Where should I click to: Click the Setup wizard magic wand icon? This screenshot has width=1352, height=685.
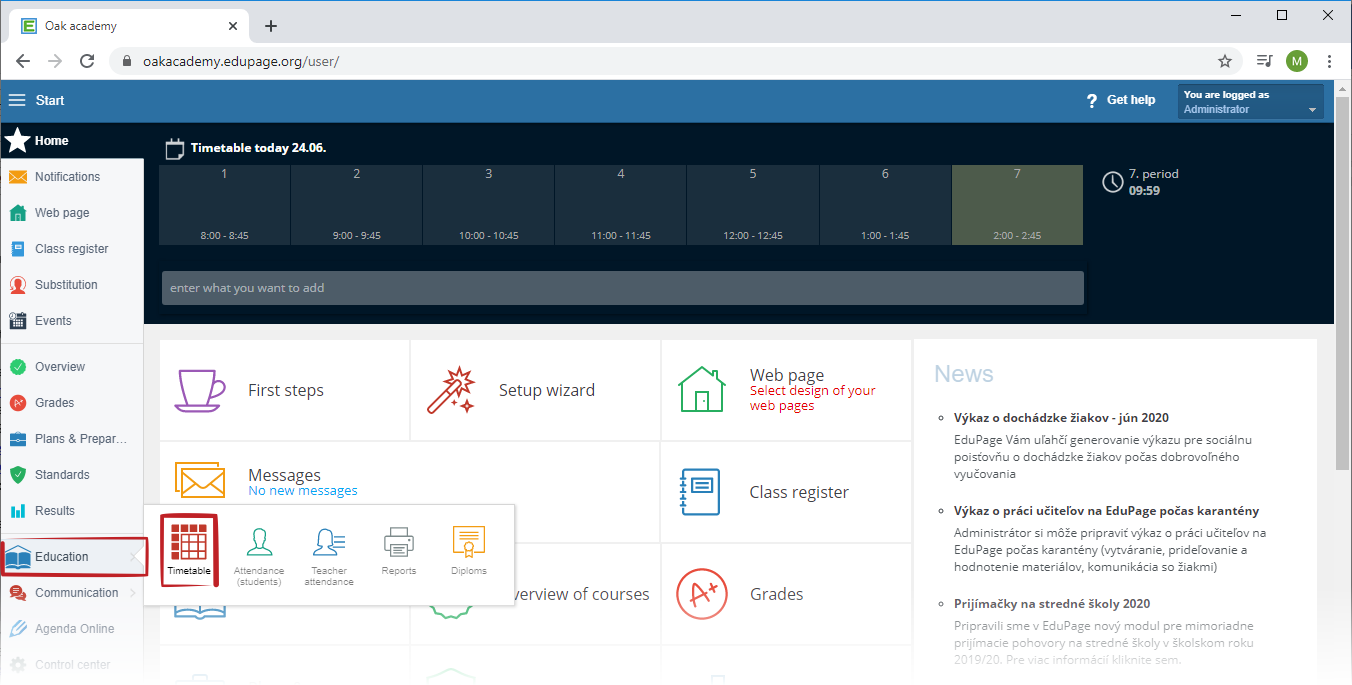[x=452, y=390]
